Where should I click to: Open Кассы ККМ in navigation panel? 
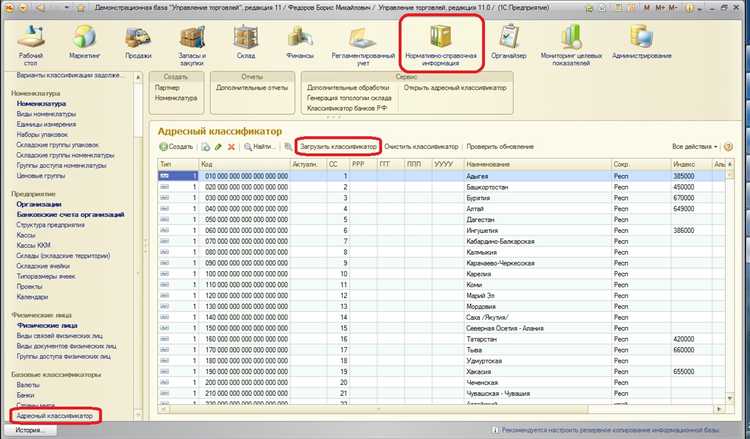(x=33, y=245)
